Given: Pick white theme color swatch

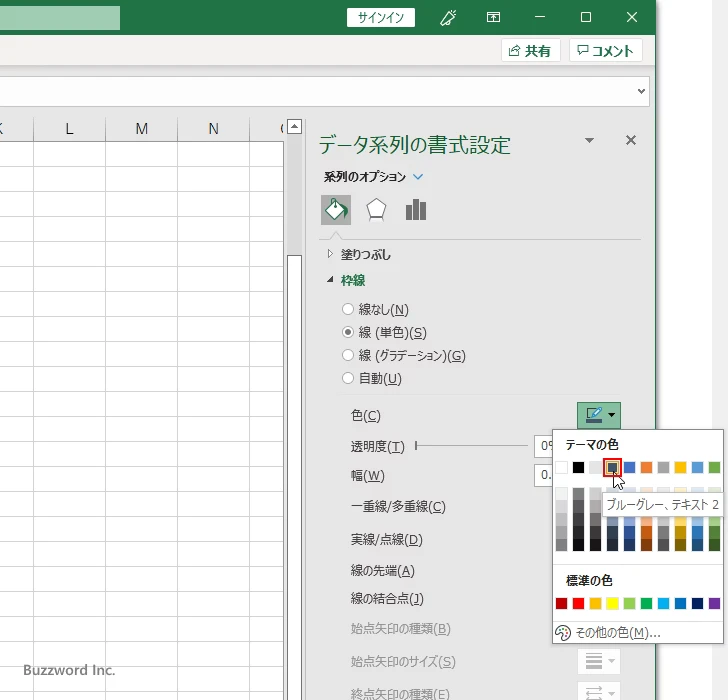Looking at the screenshot, I should tap(561, 467).
